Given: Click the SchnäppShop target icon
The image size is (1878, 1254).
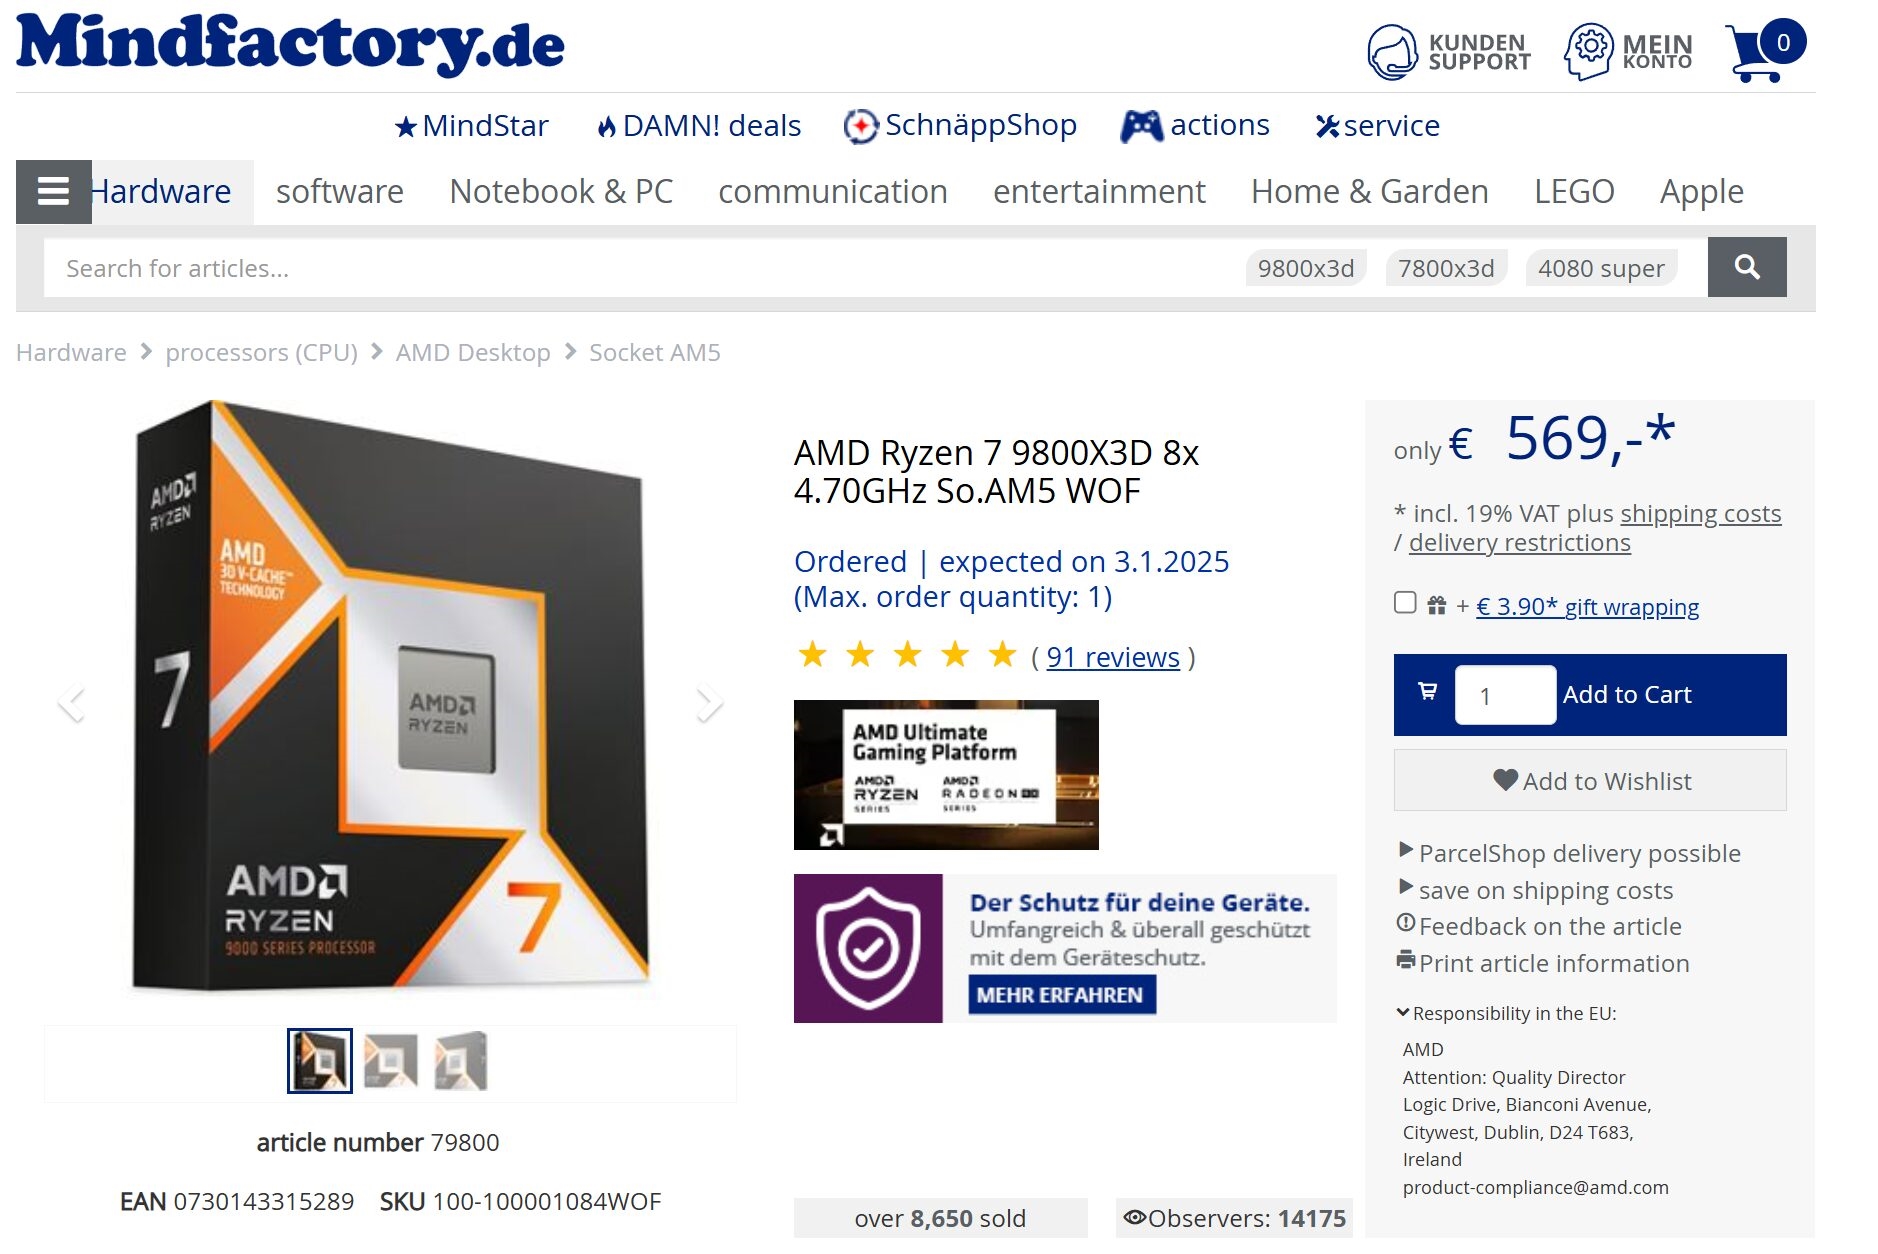Looking at the screenshot, I should click(x=860, y=126).
